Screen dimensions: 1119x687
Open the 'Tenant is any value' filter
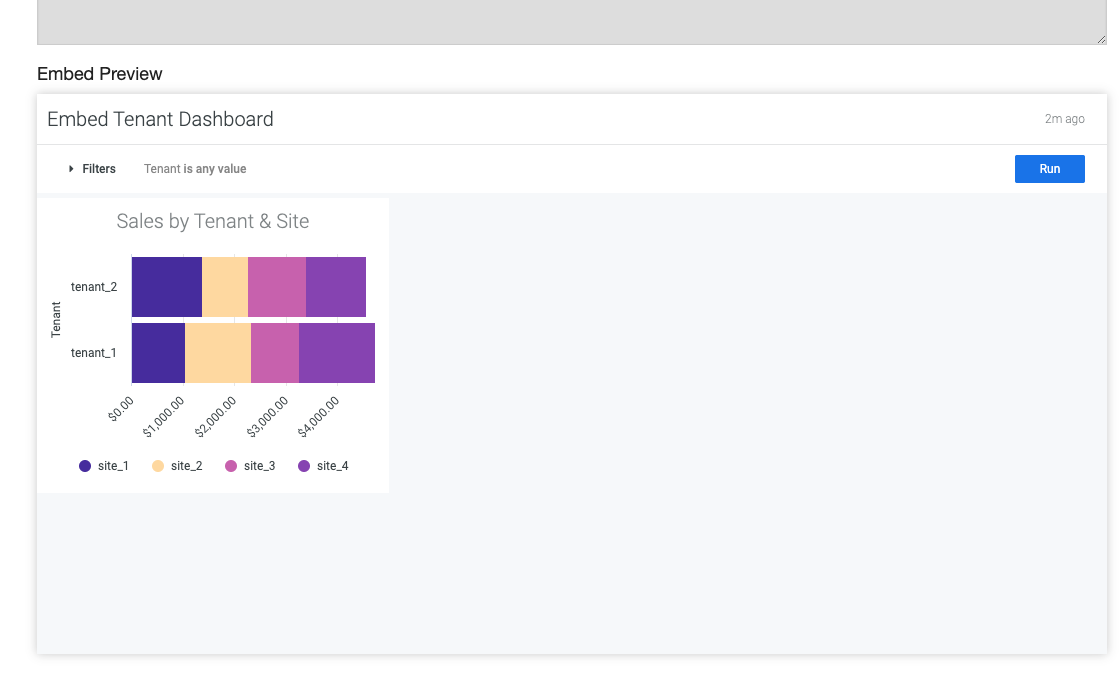click(194, 168)
